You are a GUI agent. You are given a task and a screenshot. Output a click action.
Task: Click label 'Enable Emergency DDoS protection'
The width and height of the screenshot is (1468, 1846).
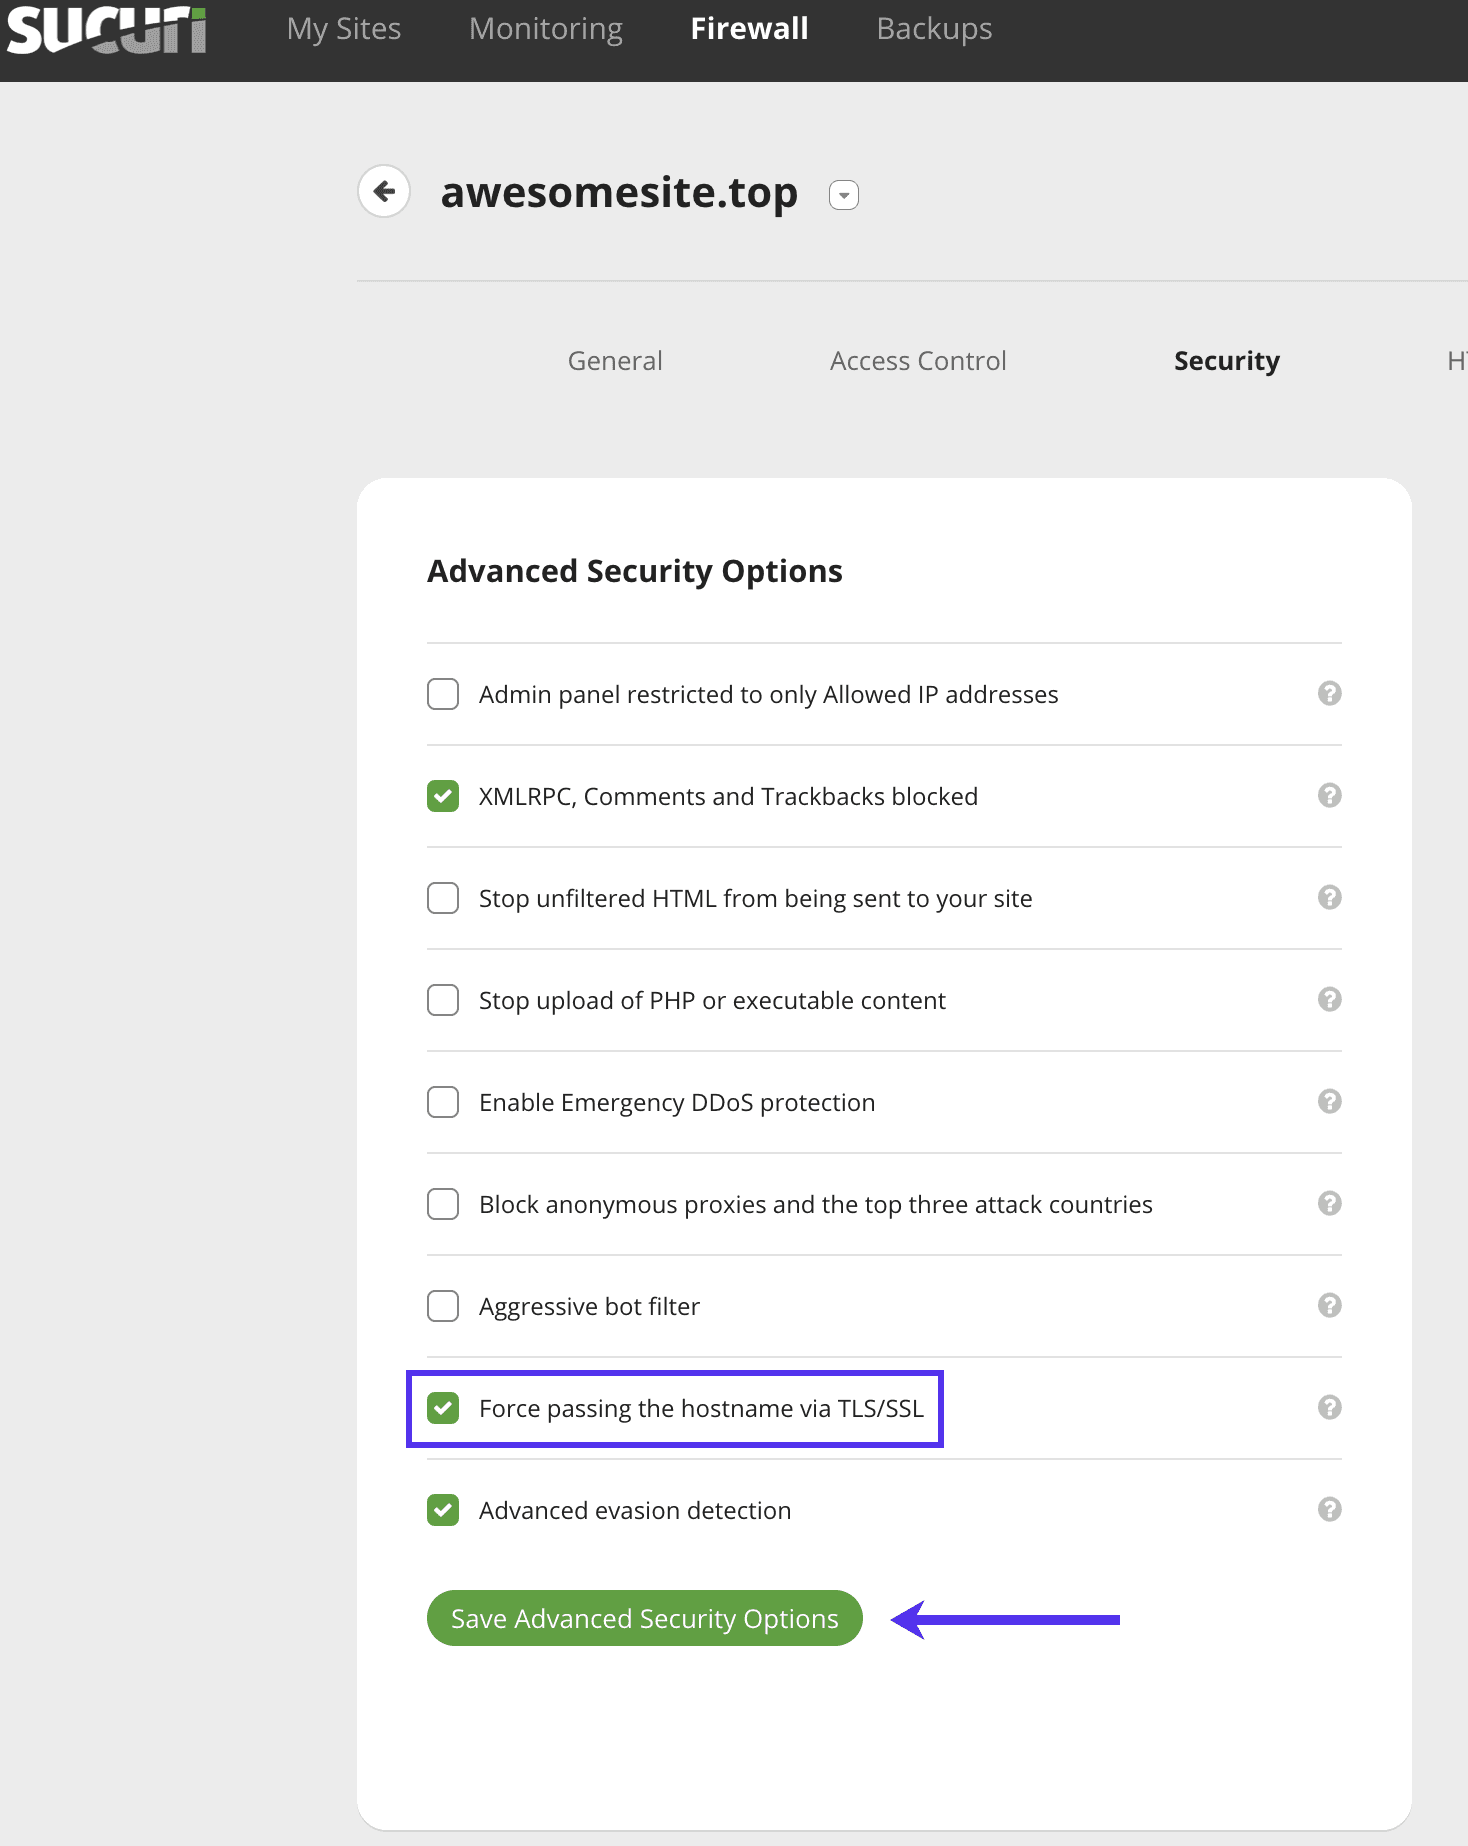677,1103
